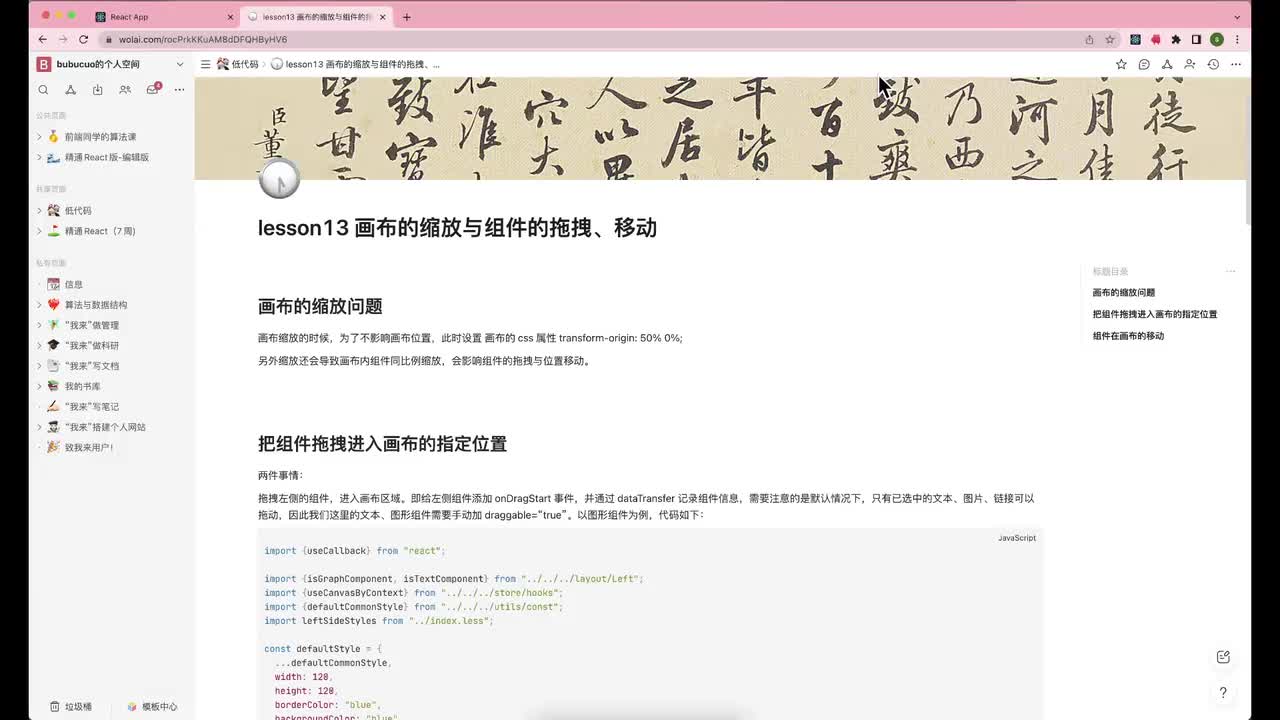This screenshot has width=1280, height=720.
Task: Expand the 低代码 page chevron
Action: click(39, 211)
